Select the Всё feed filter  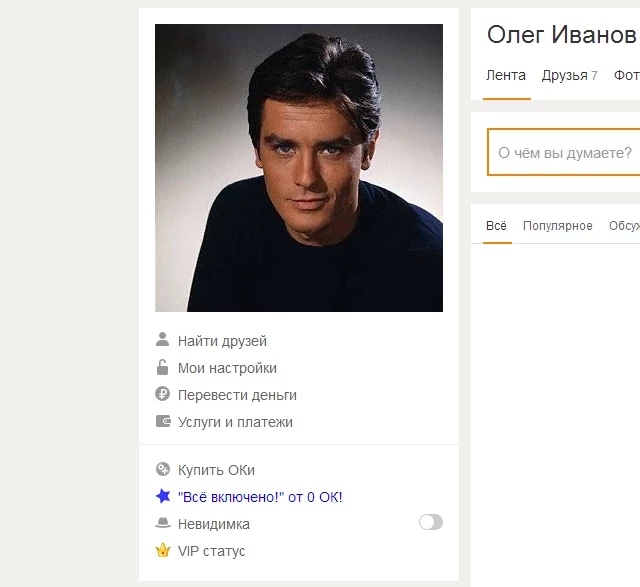(x=496, y=226)
